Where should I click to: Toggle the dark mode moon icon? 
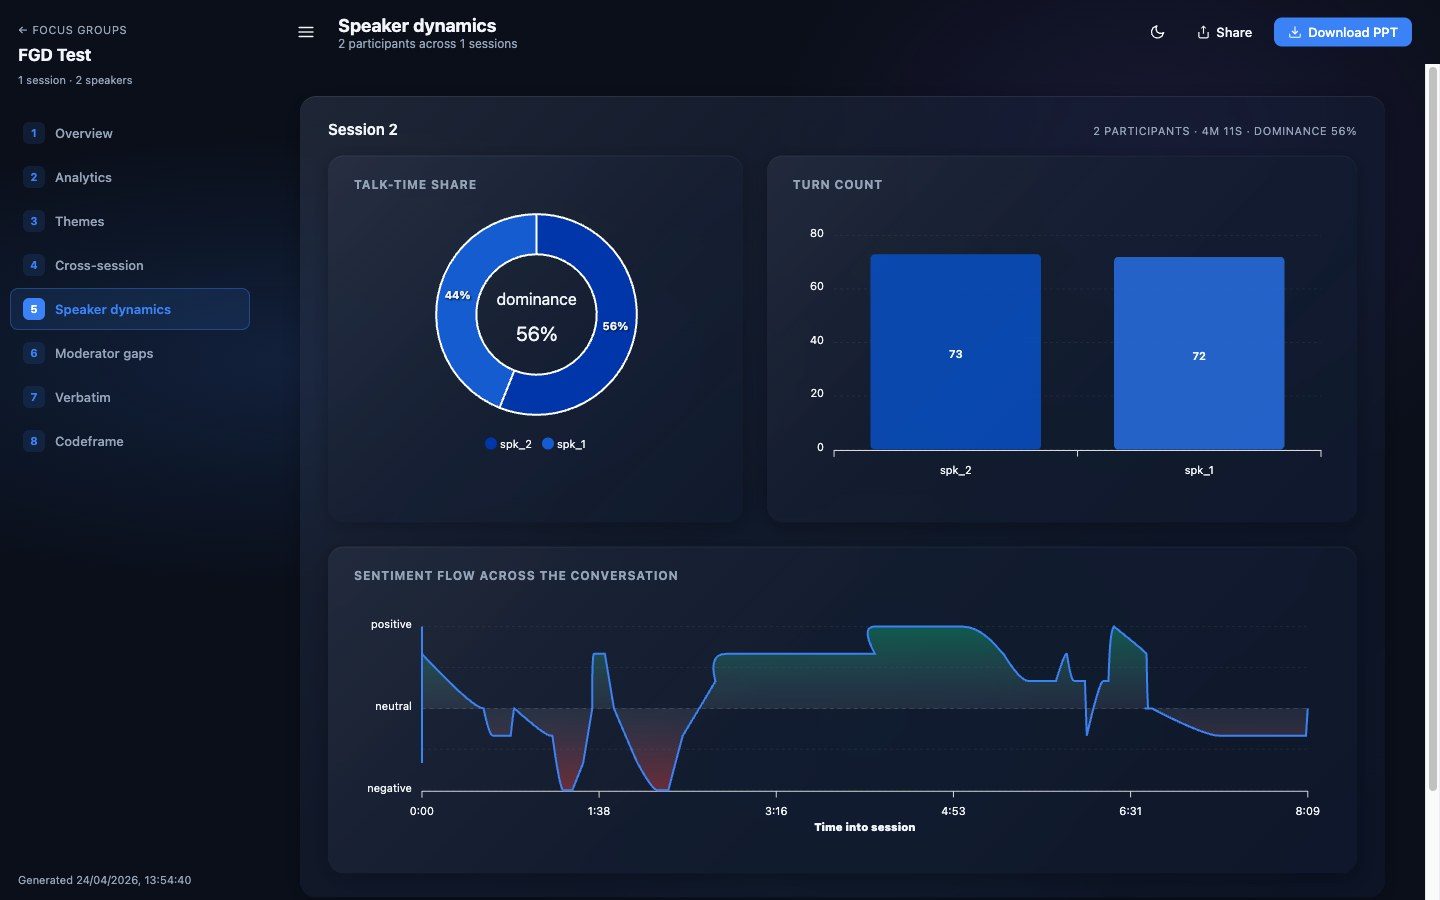tap(1157, 32)
